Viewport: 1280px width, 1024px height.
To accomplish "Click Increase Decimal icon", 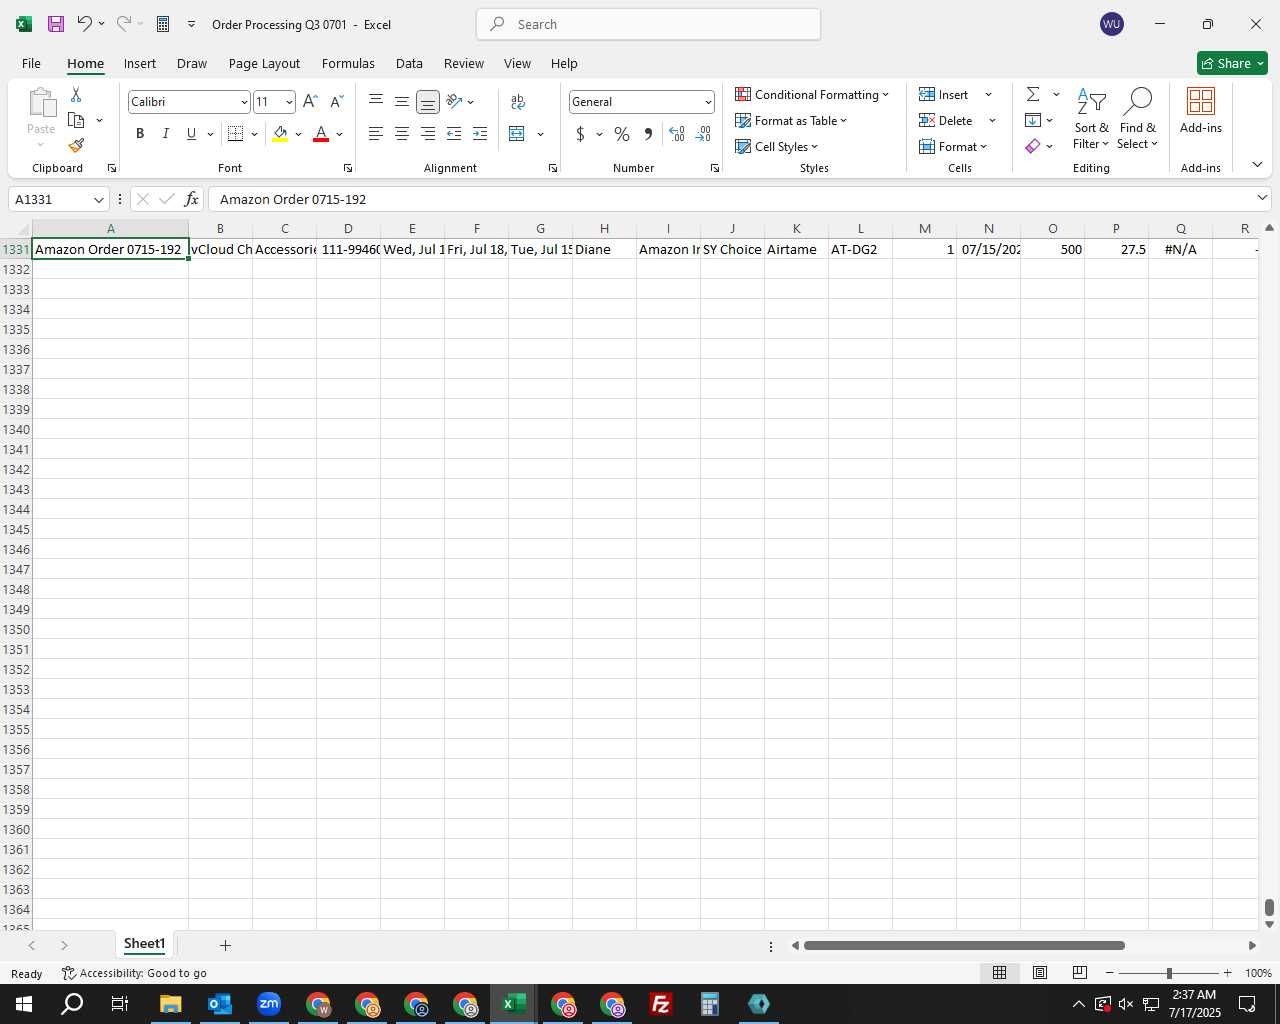I will 677,134.
